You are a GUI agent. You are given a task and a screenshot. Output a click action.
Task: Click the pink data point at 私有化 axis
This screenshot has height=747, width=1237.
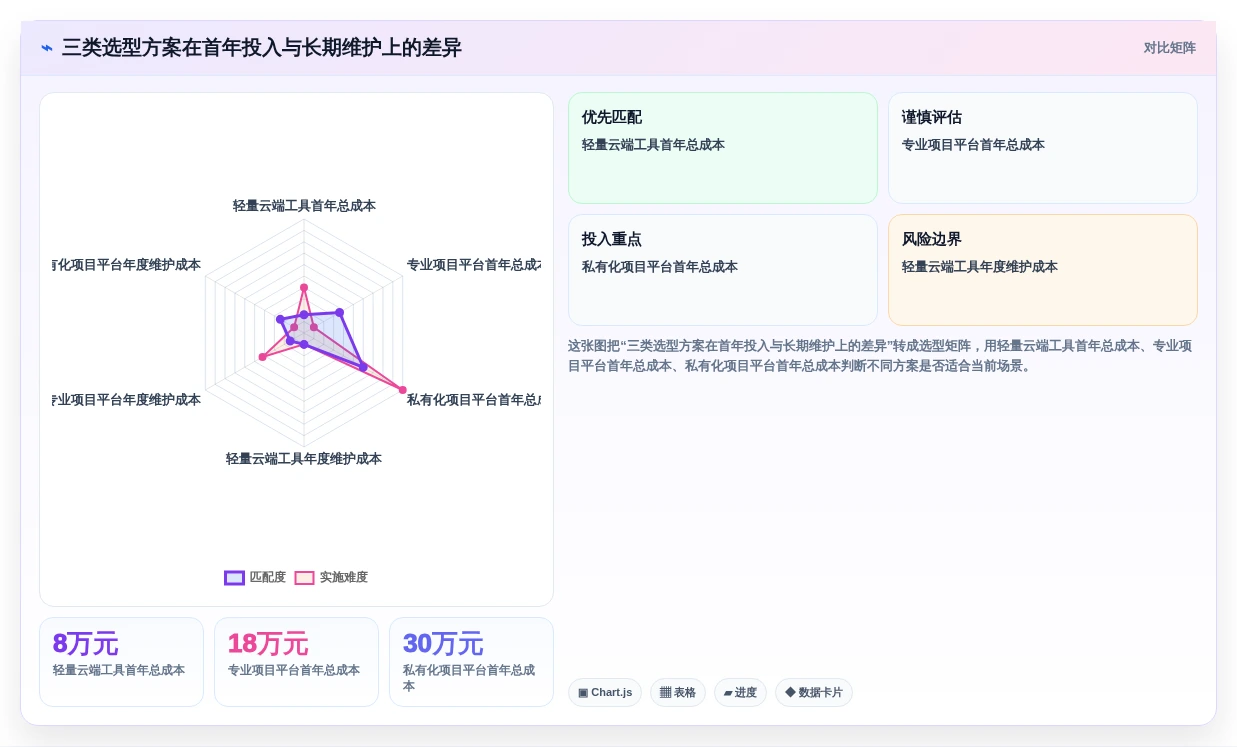coord(403,390)
